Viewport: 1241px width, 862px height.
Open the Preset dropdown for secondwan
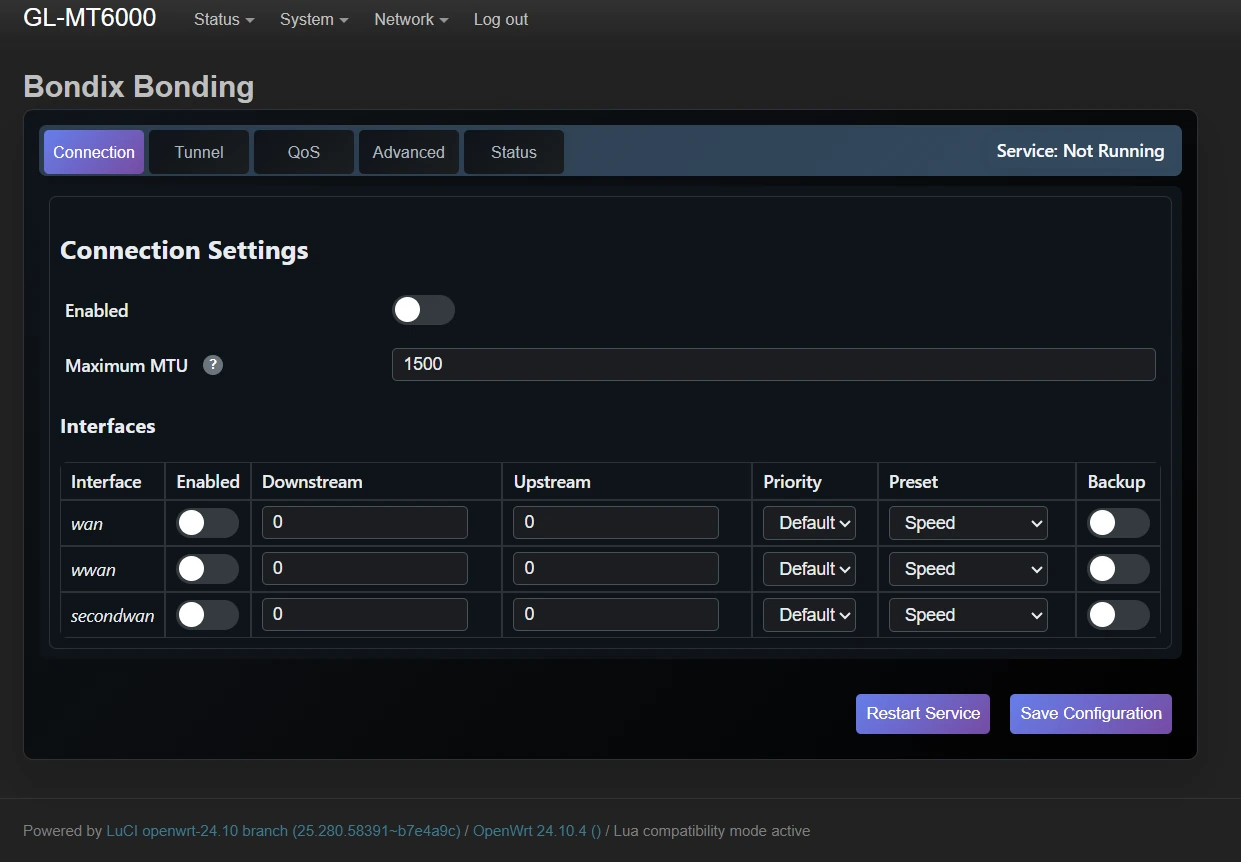968,615
